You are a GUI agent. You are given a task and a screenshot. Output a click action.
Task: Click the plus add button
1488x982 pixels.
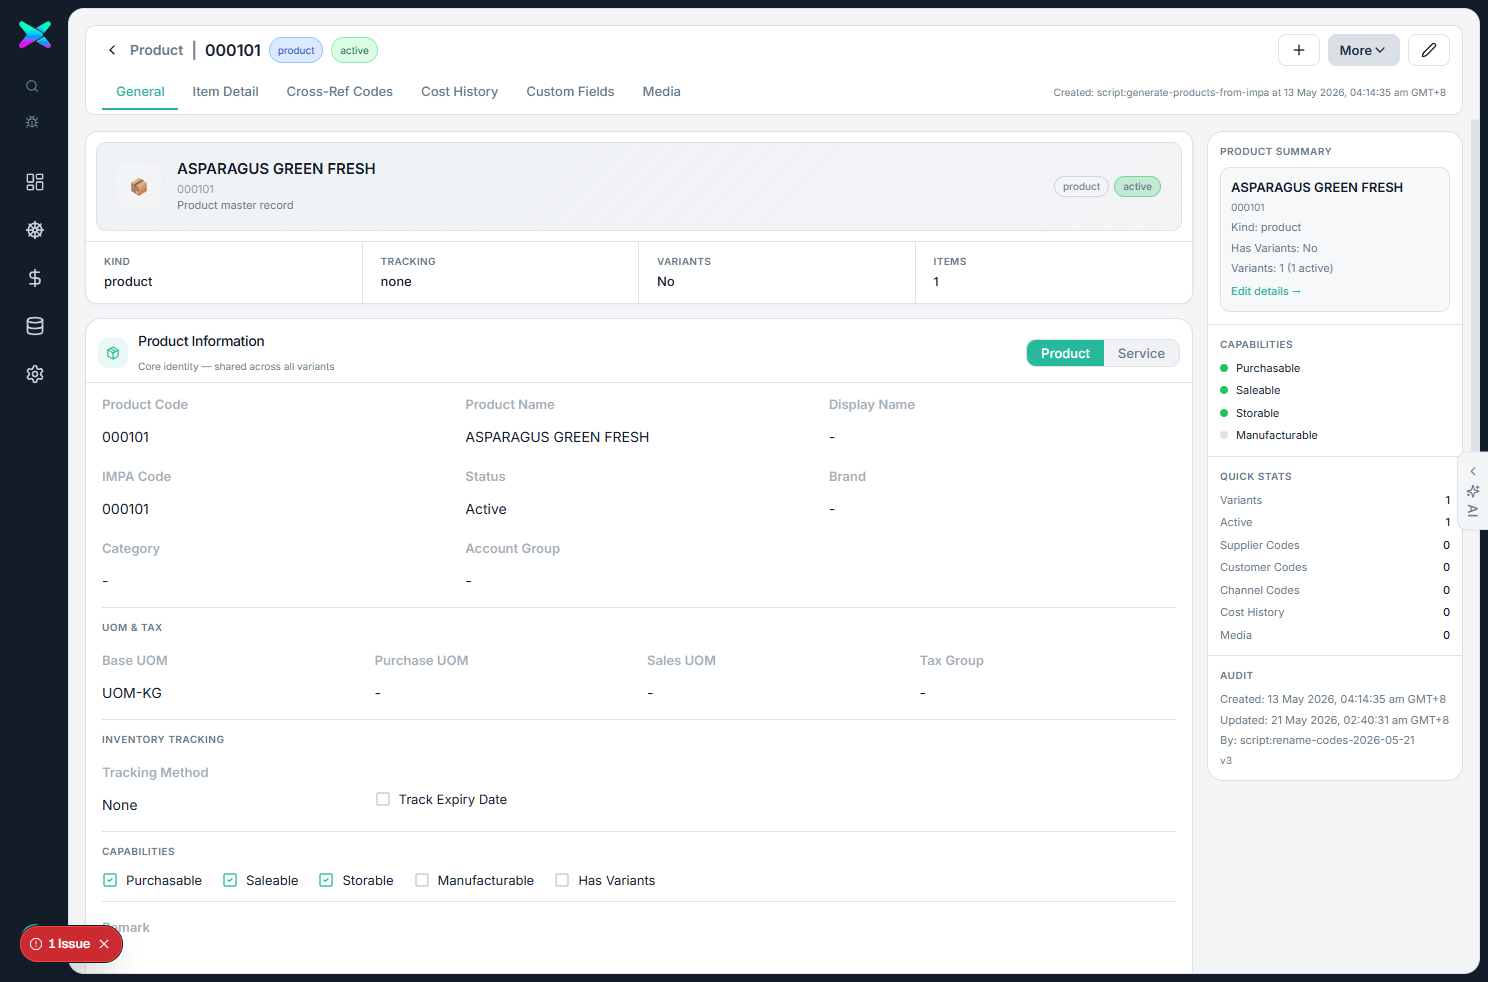[x=1299, y=50]
